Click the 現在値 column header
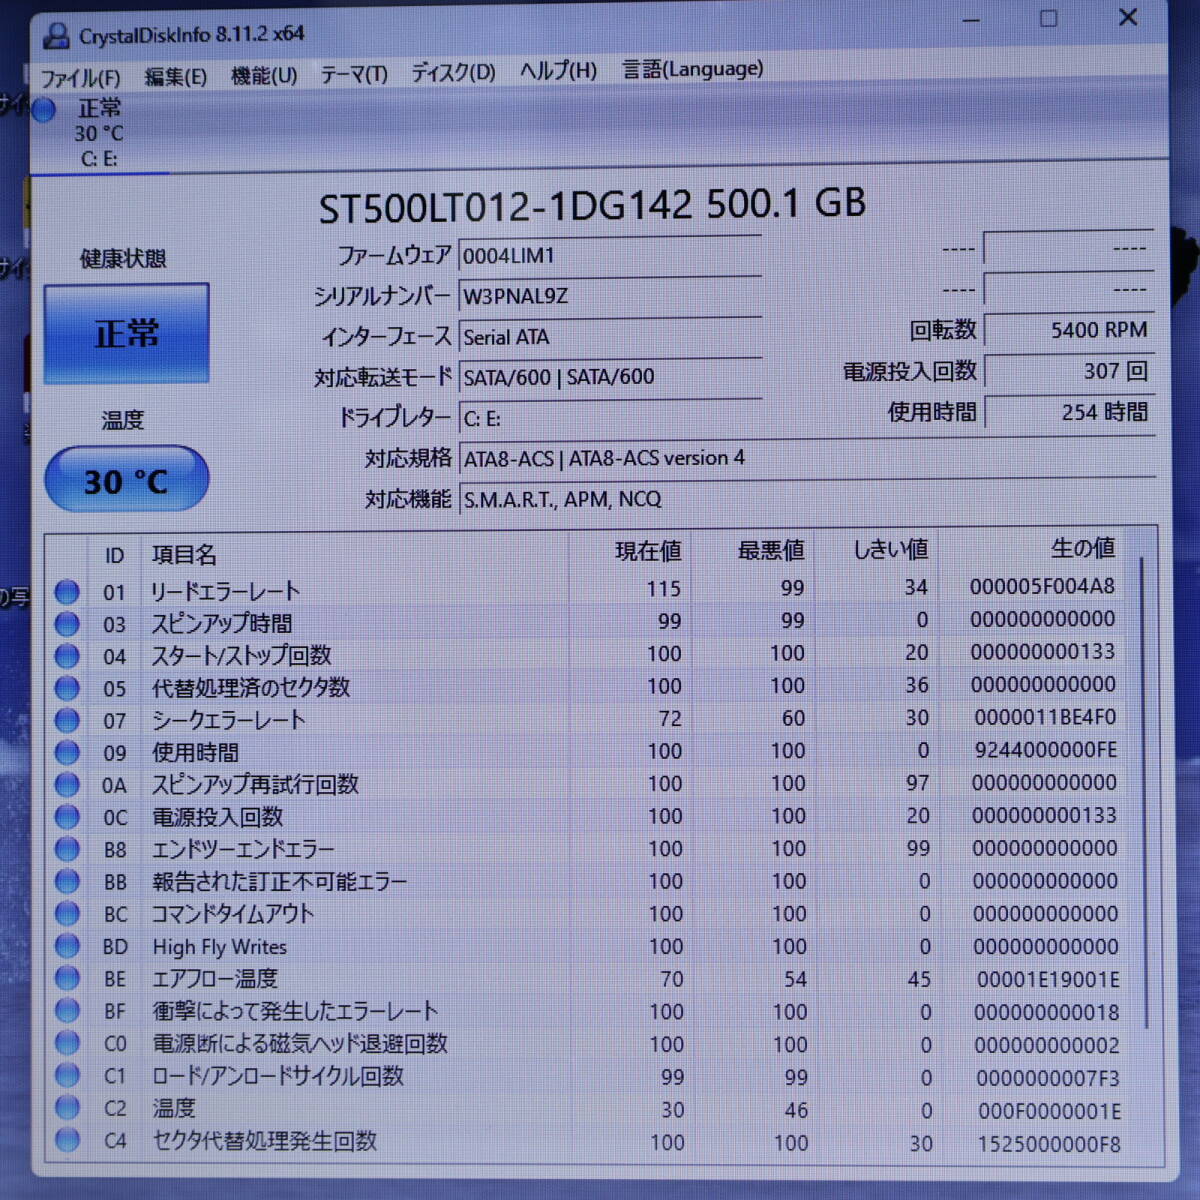 pyautogui.click(x=648, y=551)
